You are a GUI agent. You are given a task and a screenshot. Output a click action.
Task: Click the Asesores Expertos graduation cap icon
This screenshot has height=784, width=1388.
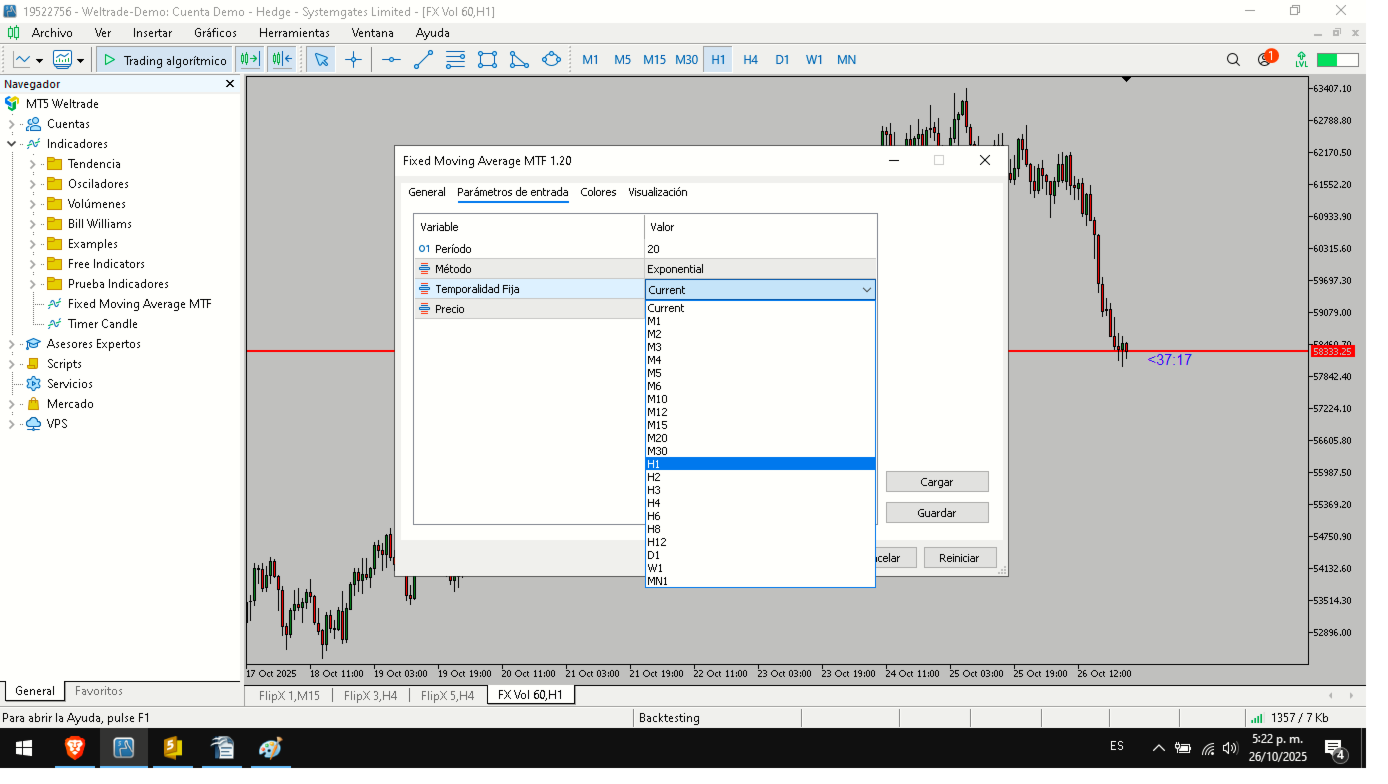[33, 344]
